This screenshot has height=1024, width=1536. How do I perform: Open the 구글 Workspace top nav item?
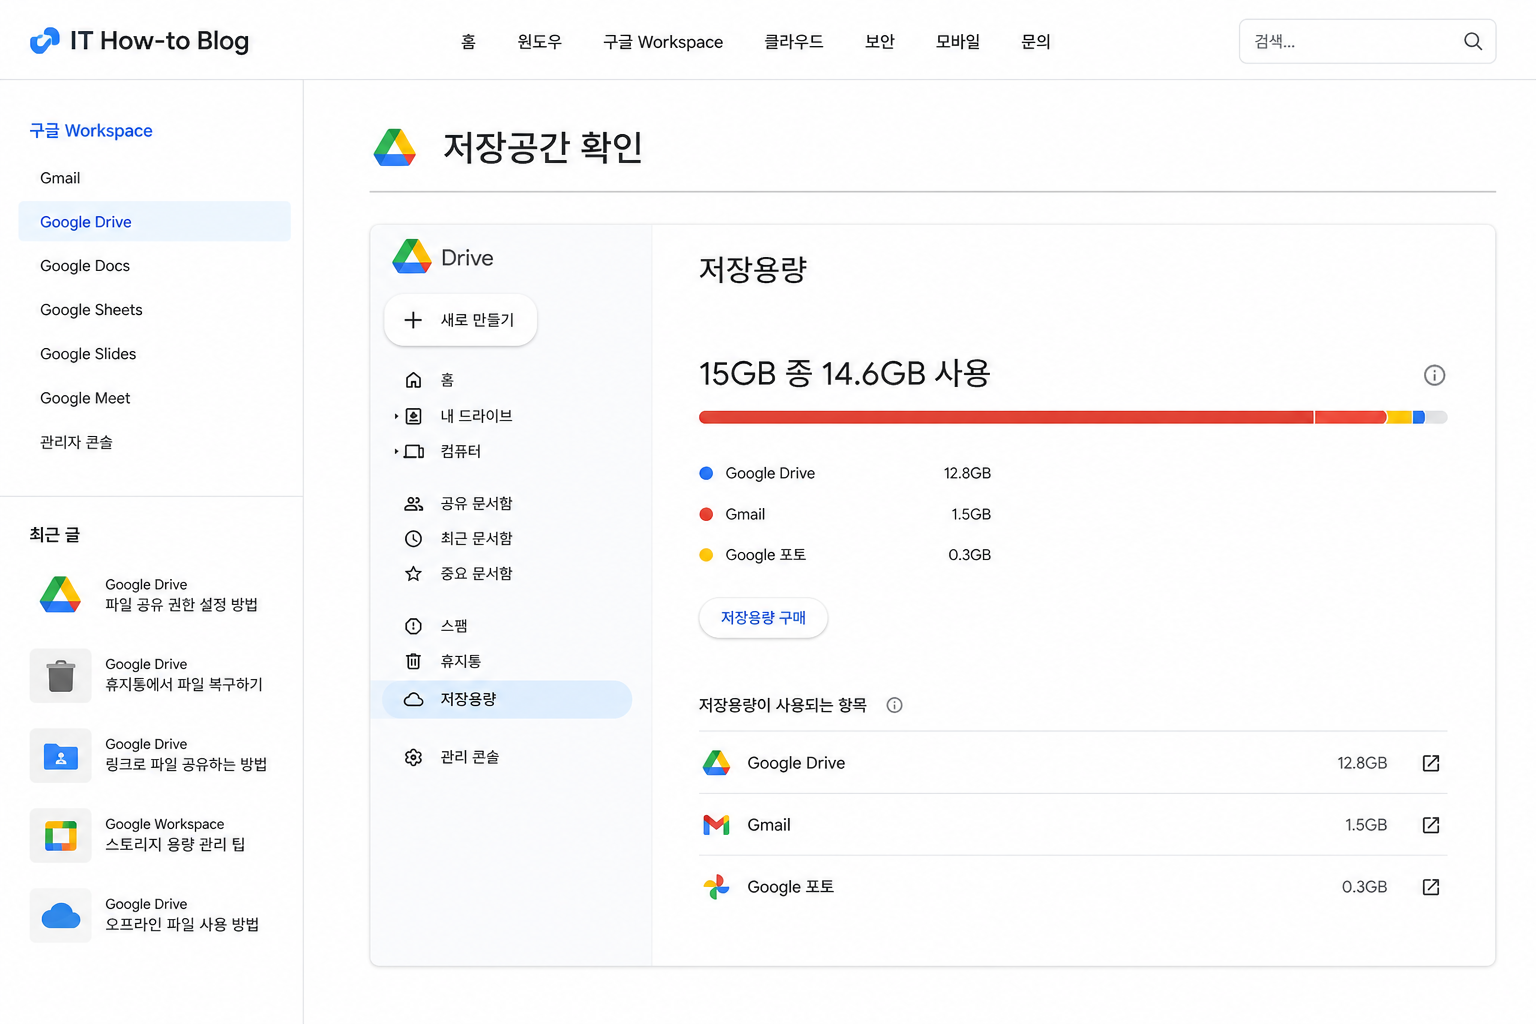point(663,42)
